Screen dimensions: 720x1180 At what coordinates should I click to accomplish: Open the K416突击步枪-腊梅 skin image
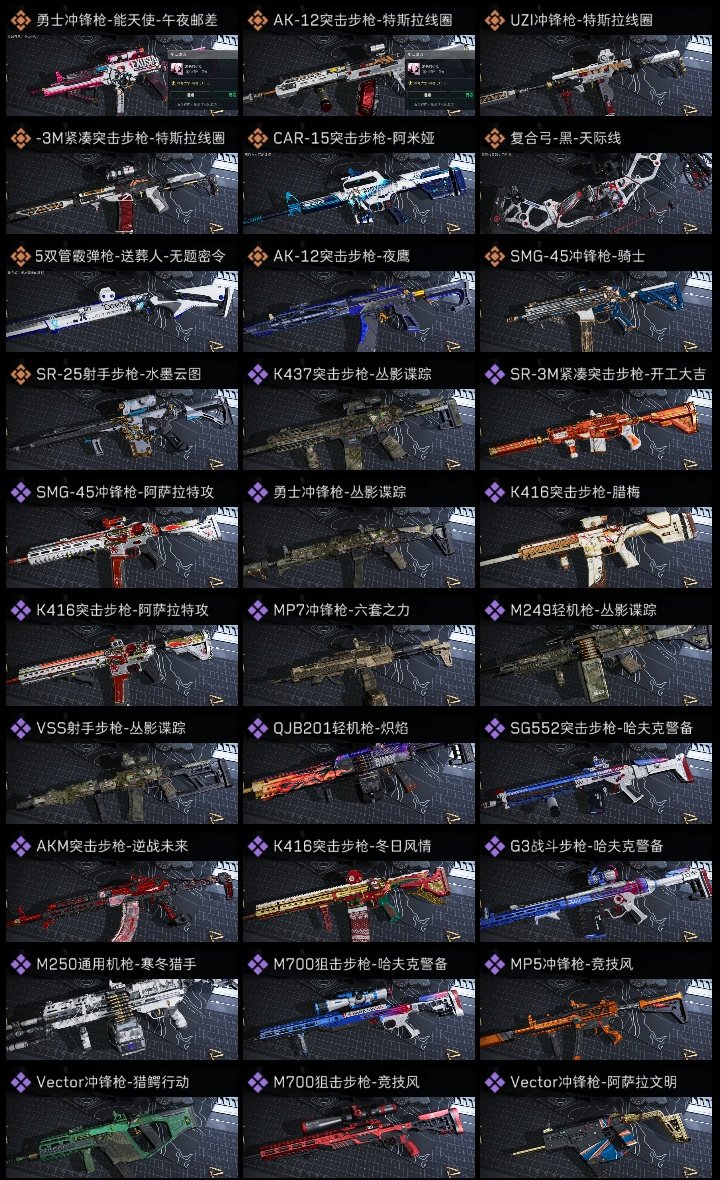click(596, 547)
